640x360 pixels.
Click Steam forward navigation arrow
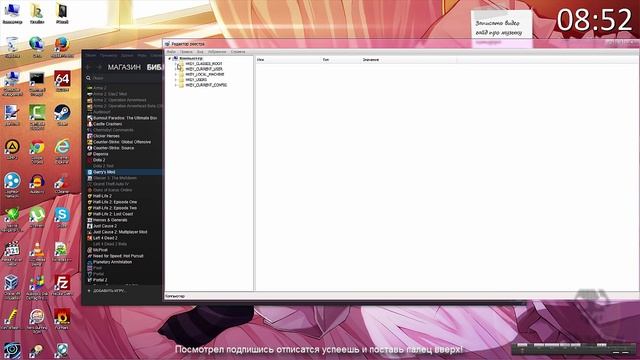(99, 67)
